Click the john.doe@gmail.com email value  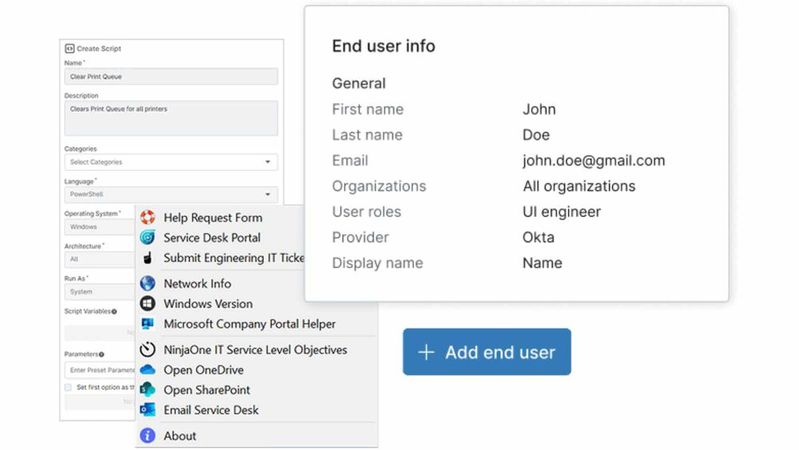point(593,160)
